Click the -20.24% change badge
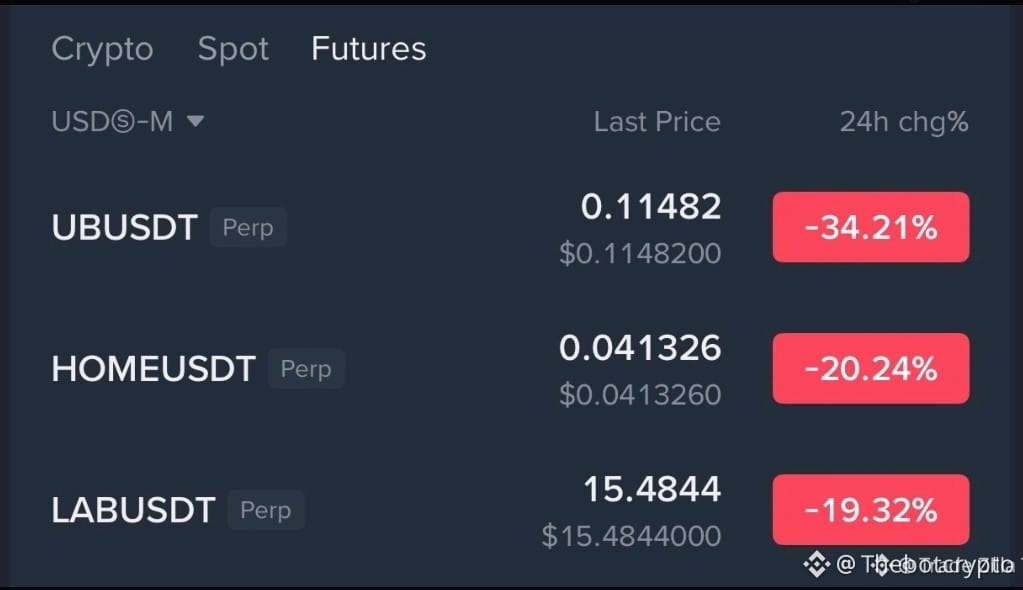The image size is (1023, 590). coord(871,368)
